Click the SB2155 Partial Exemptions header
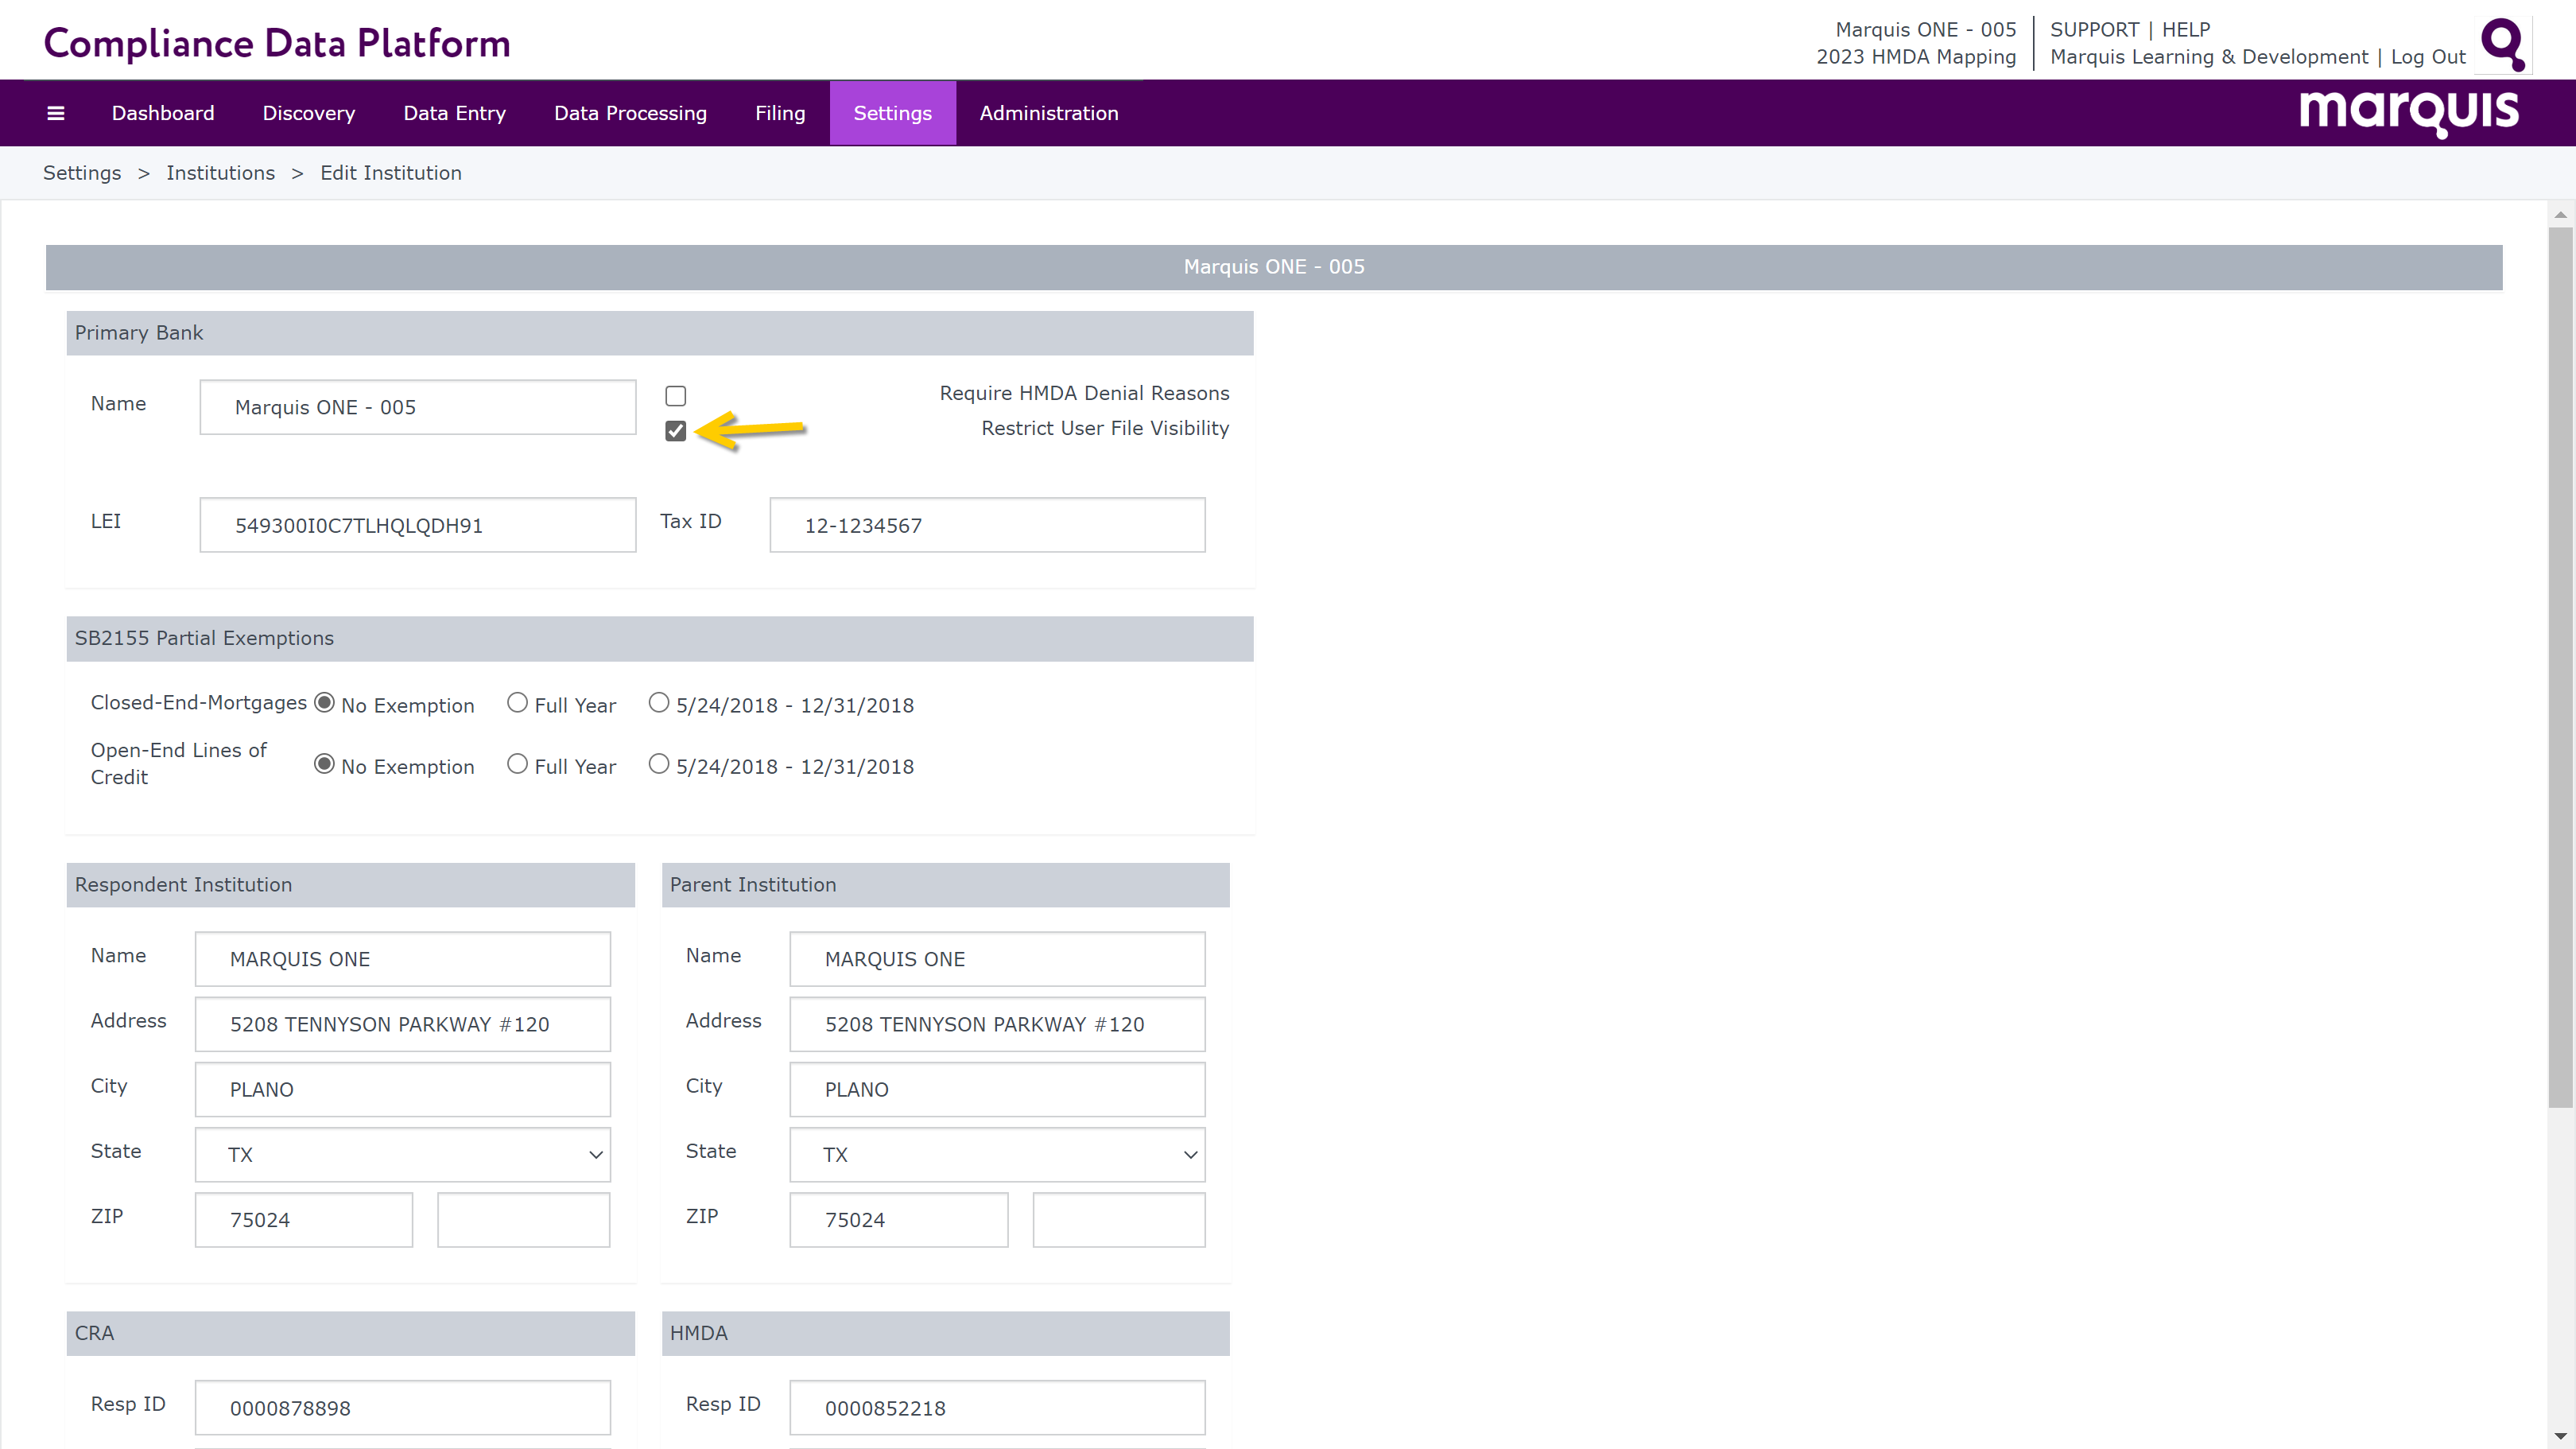This screenshot has height=1449, width=2576. [660, 638]
